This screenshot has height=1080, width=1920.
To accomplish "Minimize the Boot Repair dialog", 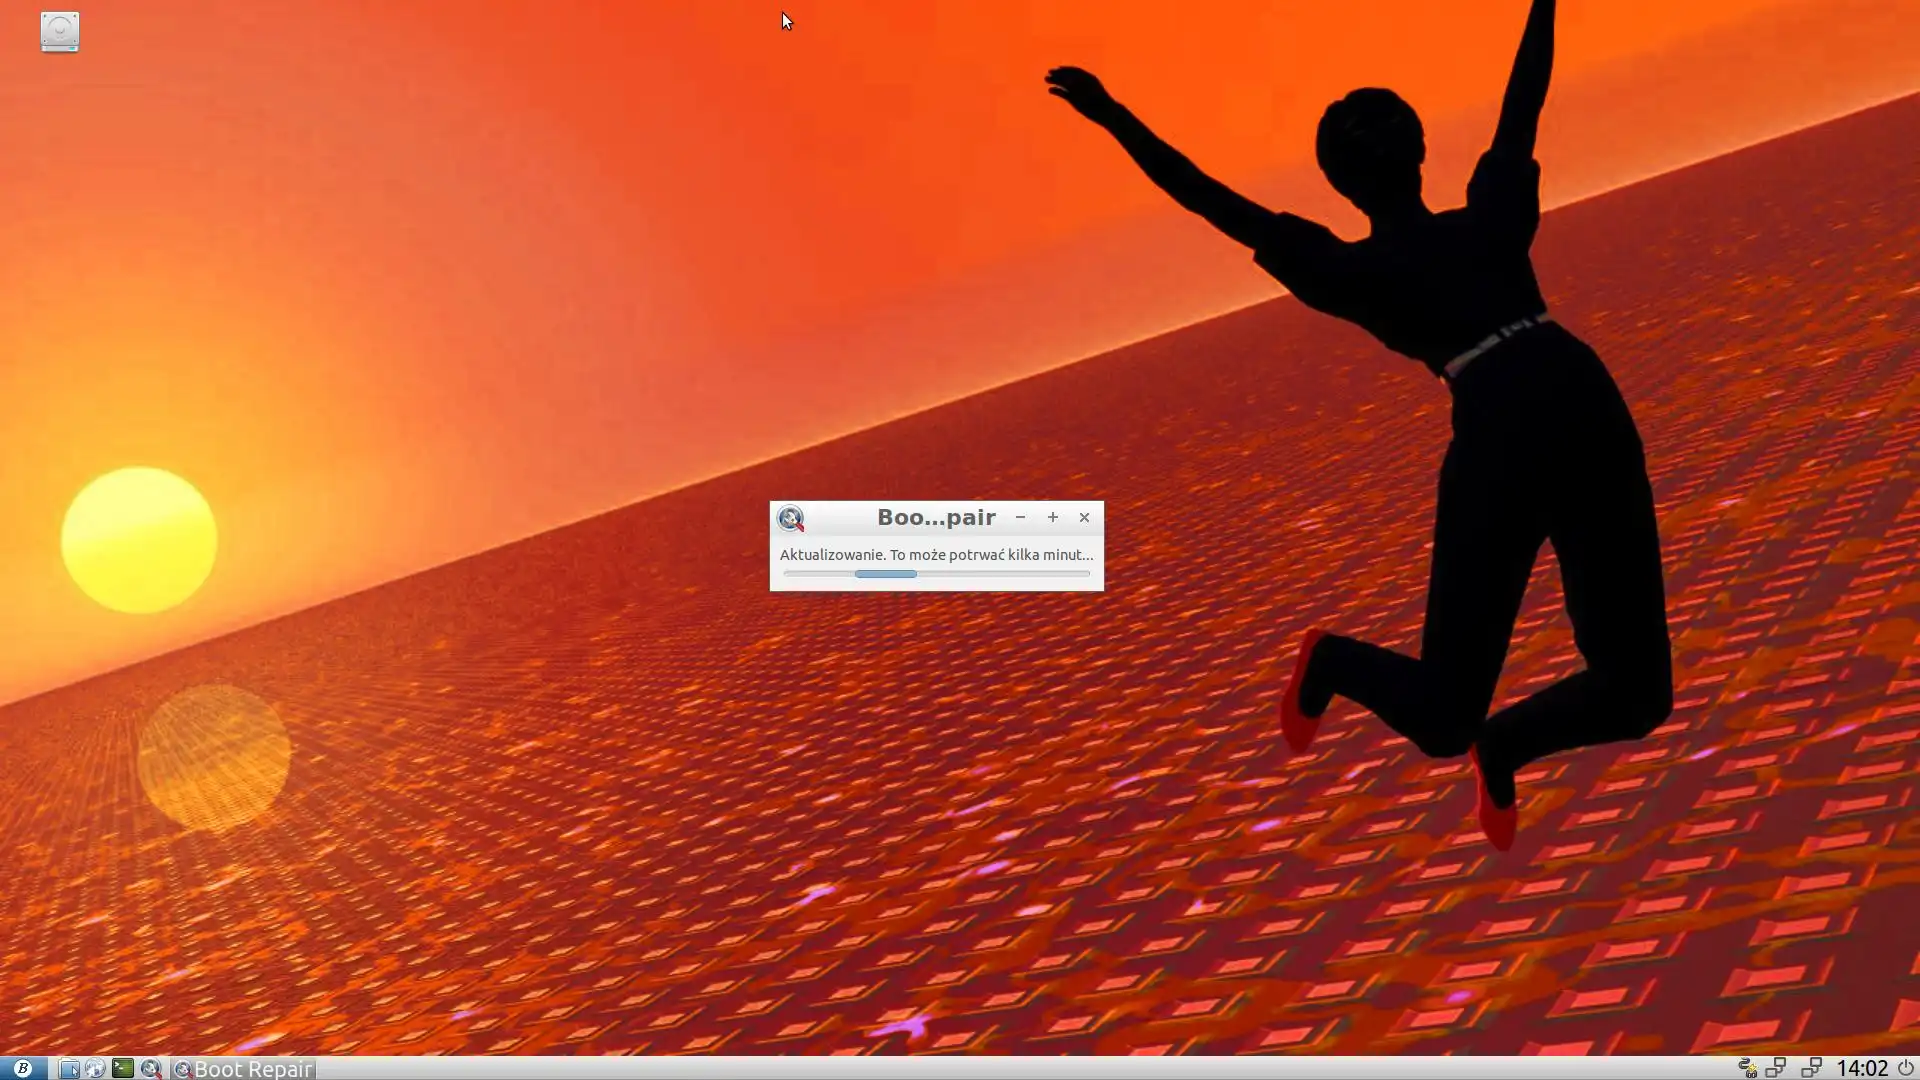I will (x=1020, y=517).
